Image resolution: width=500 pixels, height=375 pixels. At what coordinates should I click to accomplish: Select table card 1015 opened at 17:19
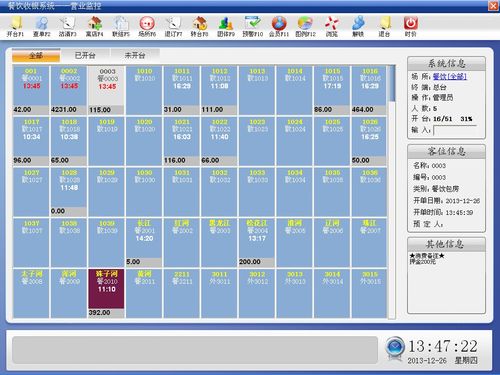[332, 90]
